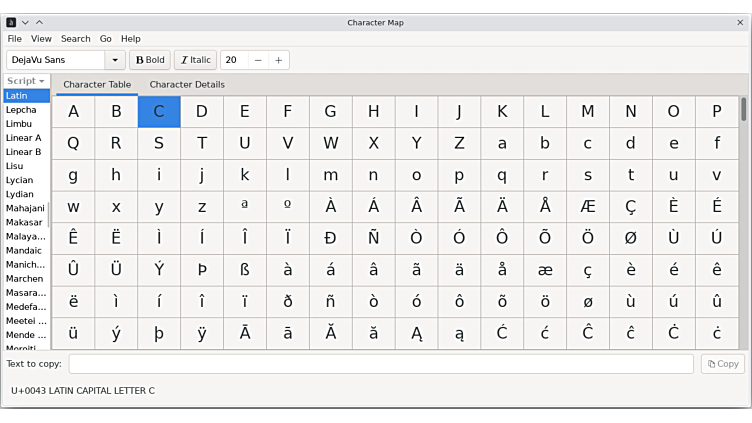Open the File menu

[x=15, y=39]
